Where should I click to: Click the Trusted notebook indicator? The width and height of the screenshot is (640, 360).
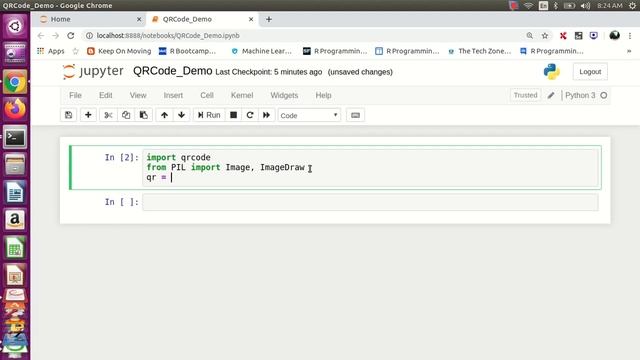(x=525, y=95)
